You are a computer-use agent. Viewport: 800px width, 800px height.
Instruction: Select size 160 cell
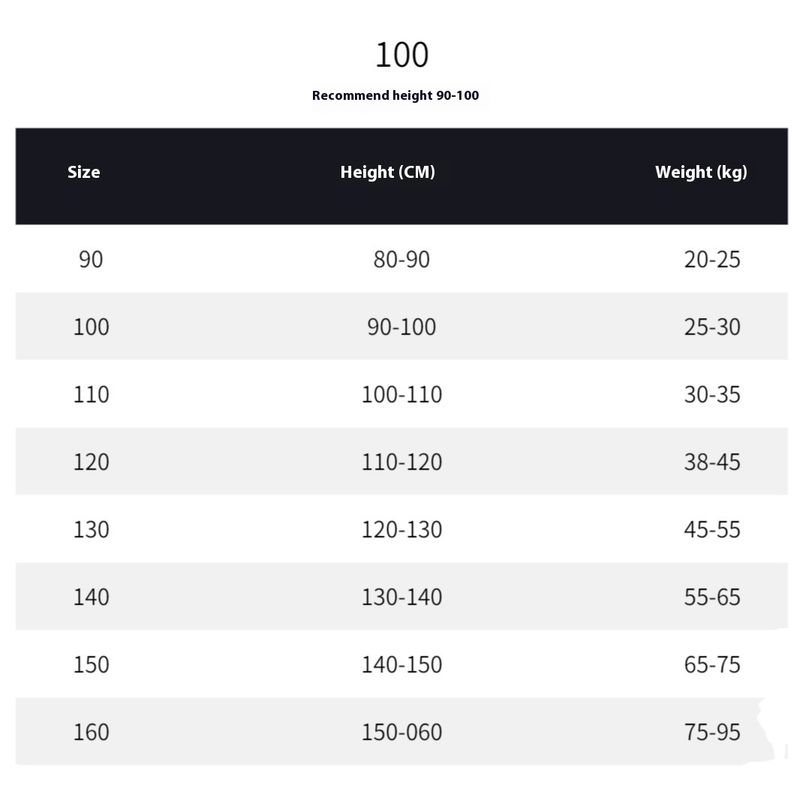91,732
